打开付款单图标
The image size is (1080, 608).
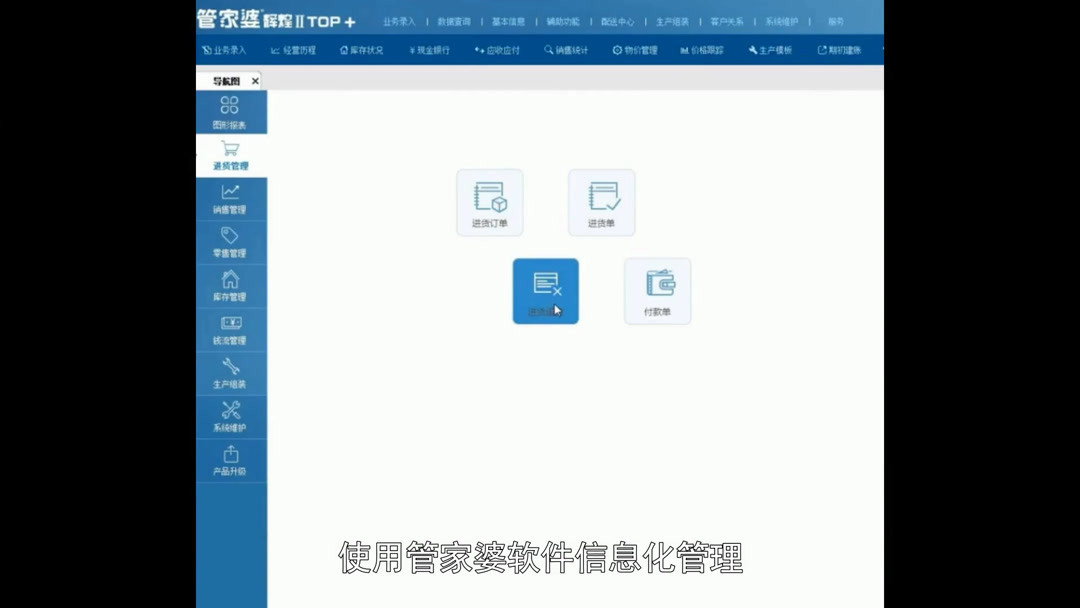[657, 291]
